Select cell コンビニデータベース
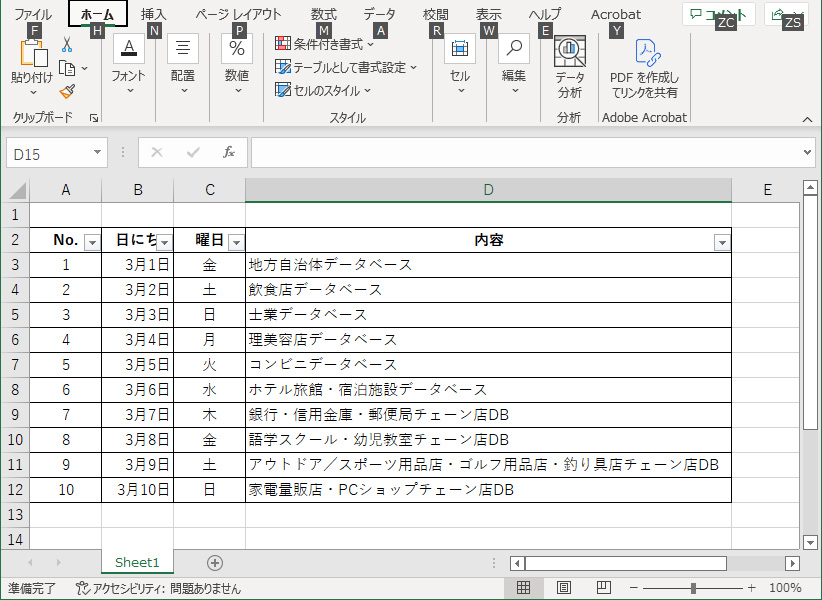822x600 pixels. click(x=488, y=365)
